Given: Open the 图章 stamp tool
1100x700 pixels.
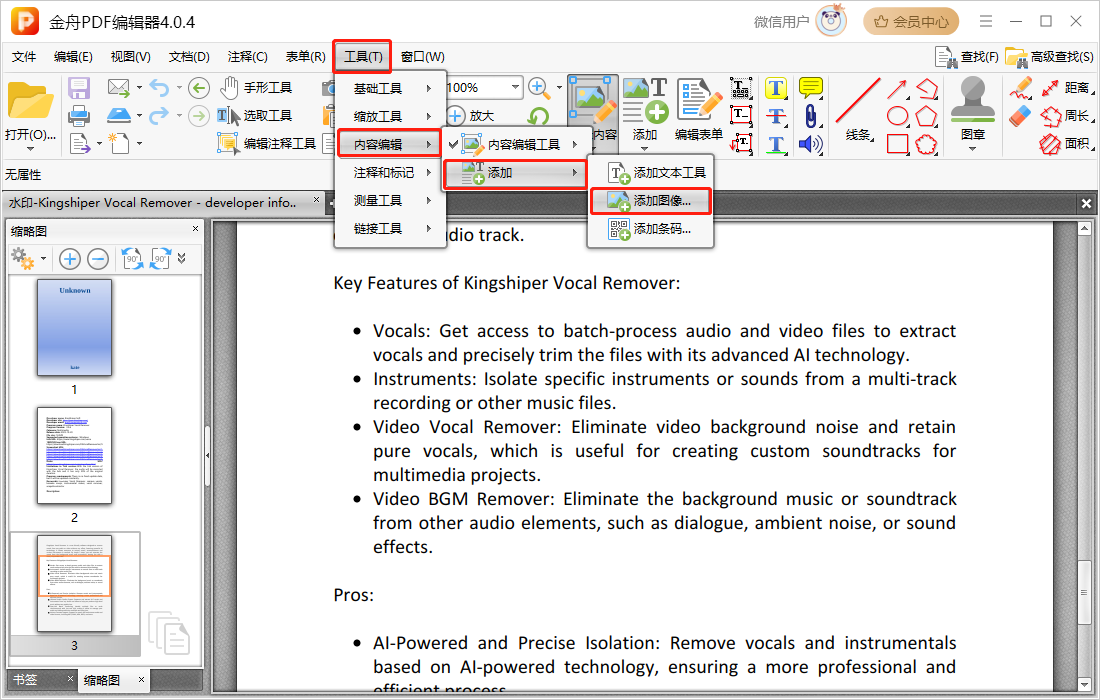Looking at the screenshot, I should [x=972, y=107].
